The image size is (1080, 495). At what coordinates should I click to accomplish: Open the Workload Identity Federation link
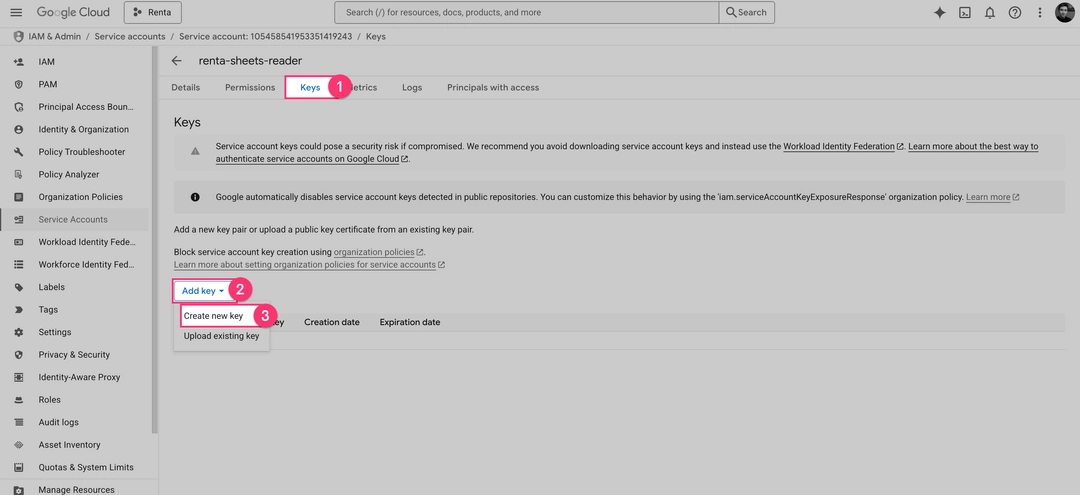(x=839, y=146)
